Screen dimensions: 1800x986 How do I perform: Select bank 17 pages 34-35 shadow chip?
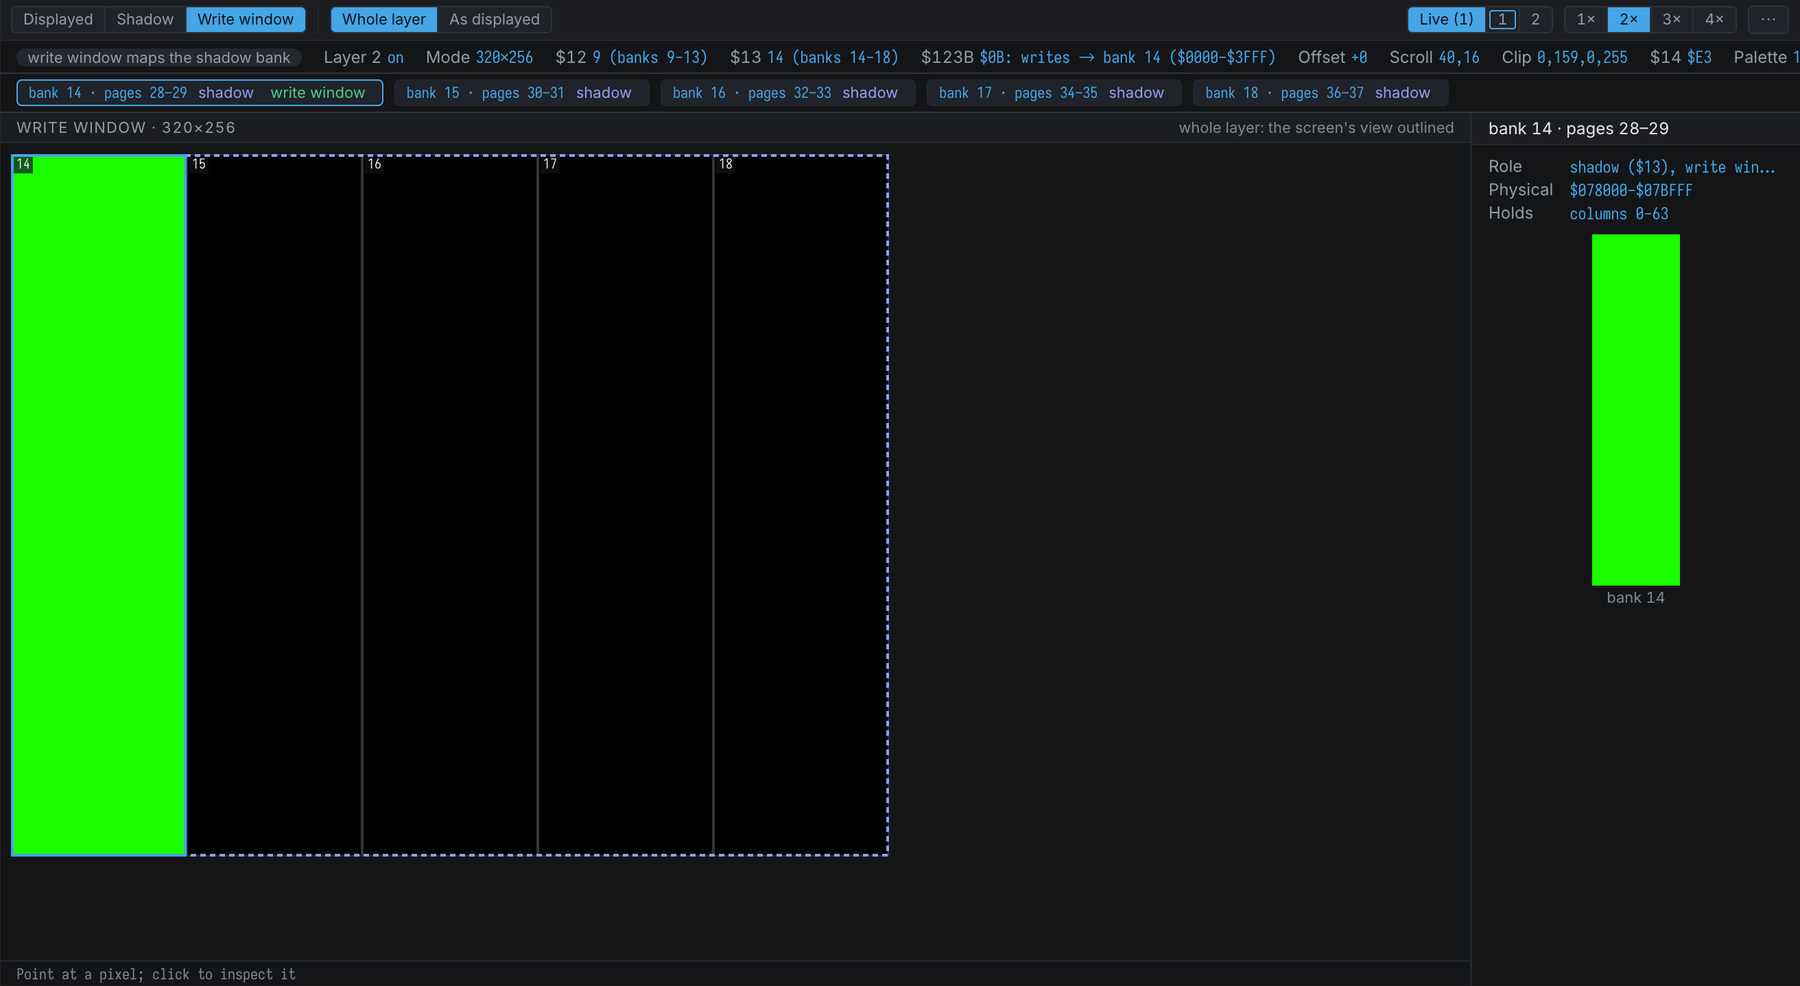tap(1053, 93)
